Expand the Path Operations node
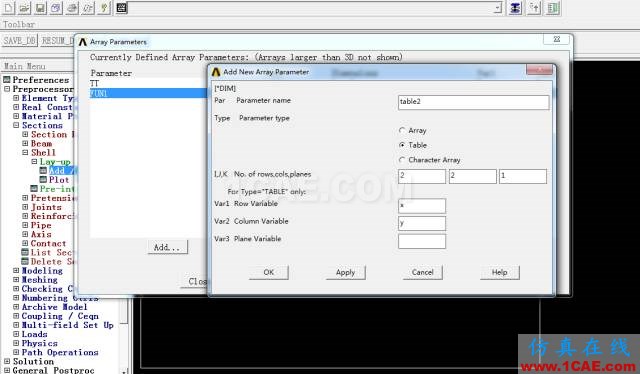The image size is (640, 374). pyautogui.click(x=16, y=352)
